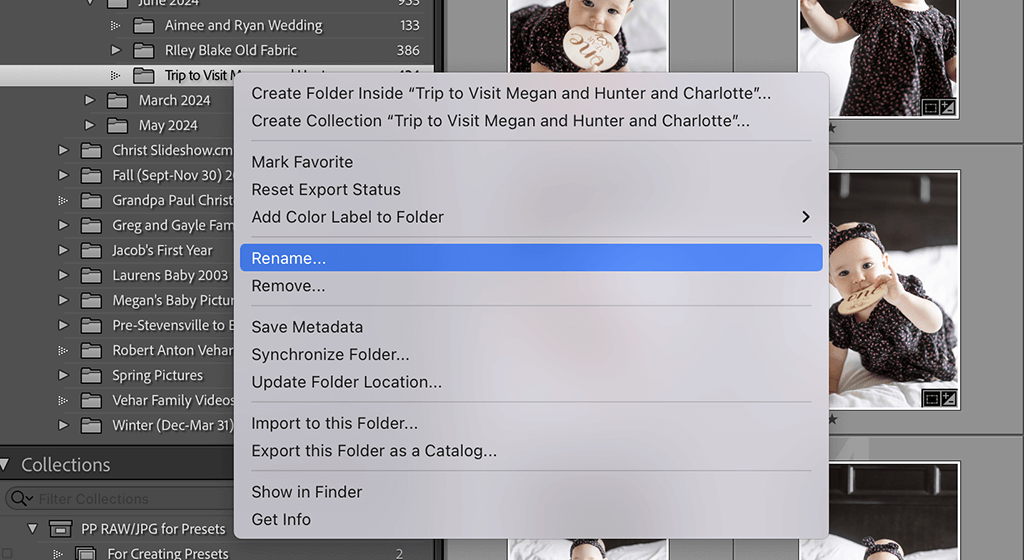Collapse the Collections panel header triangle

5,465
